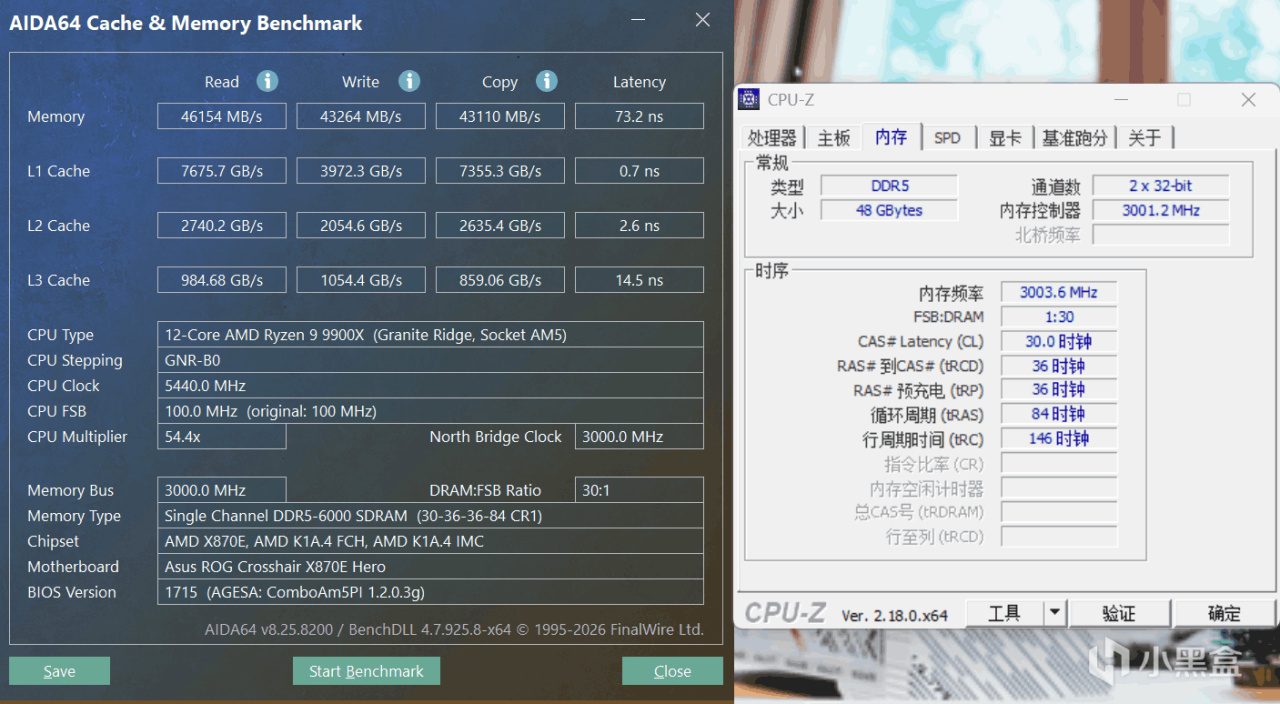
Task: Click the Save button in AIDA64
Action: click(59, 671)
